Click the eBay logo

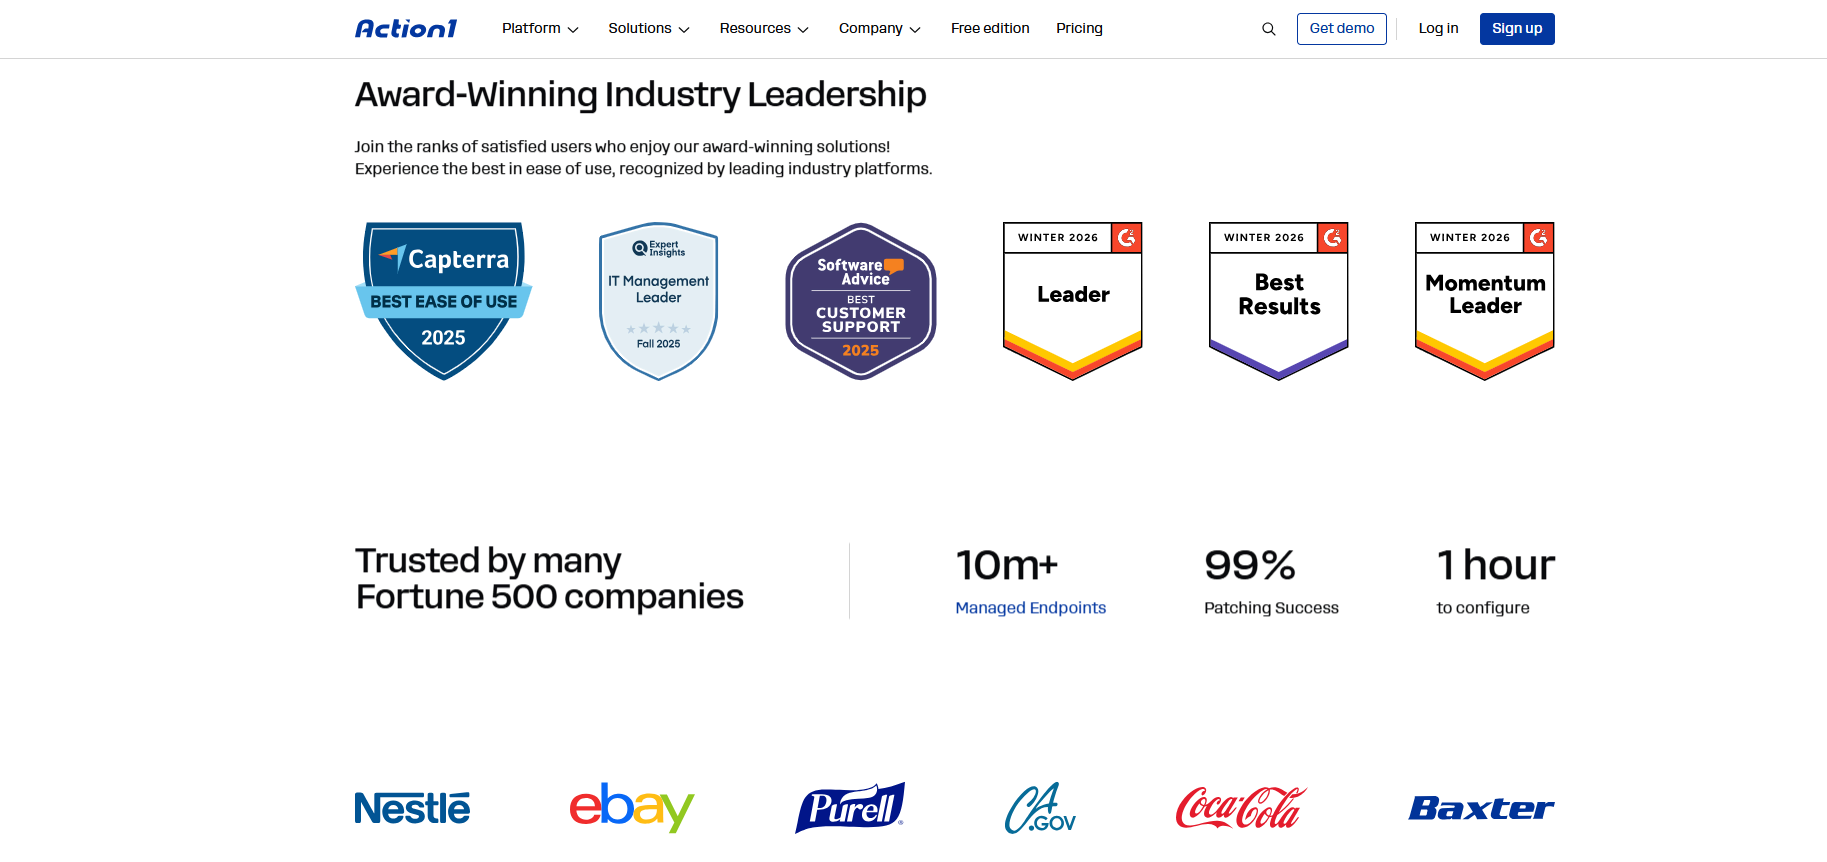point(632,808)
